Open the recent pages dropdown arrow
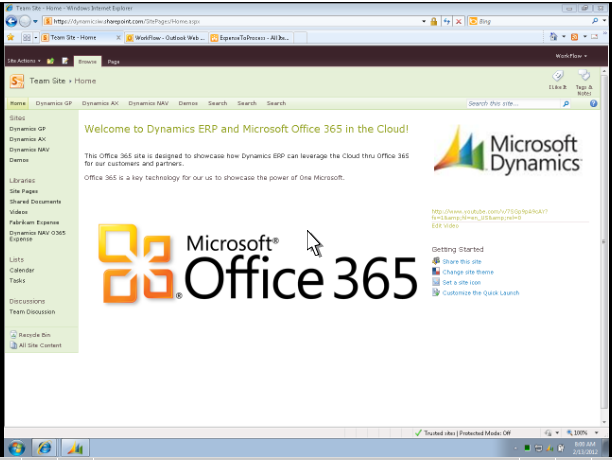The image size is (612, 460). [35, 21]
